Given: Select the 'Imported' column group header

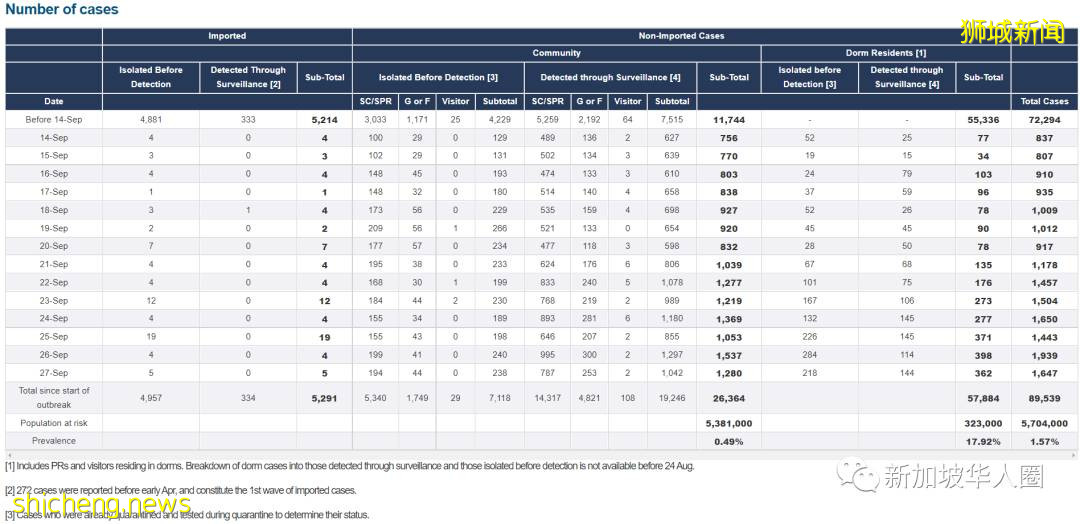Looking at the screenshot, I should tap(227, 36).
